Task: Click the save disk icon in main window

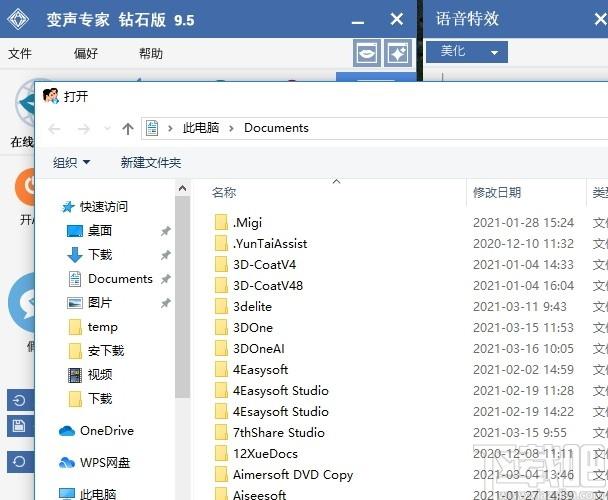Action: coord(19,426)
